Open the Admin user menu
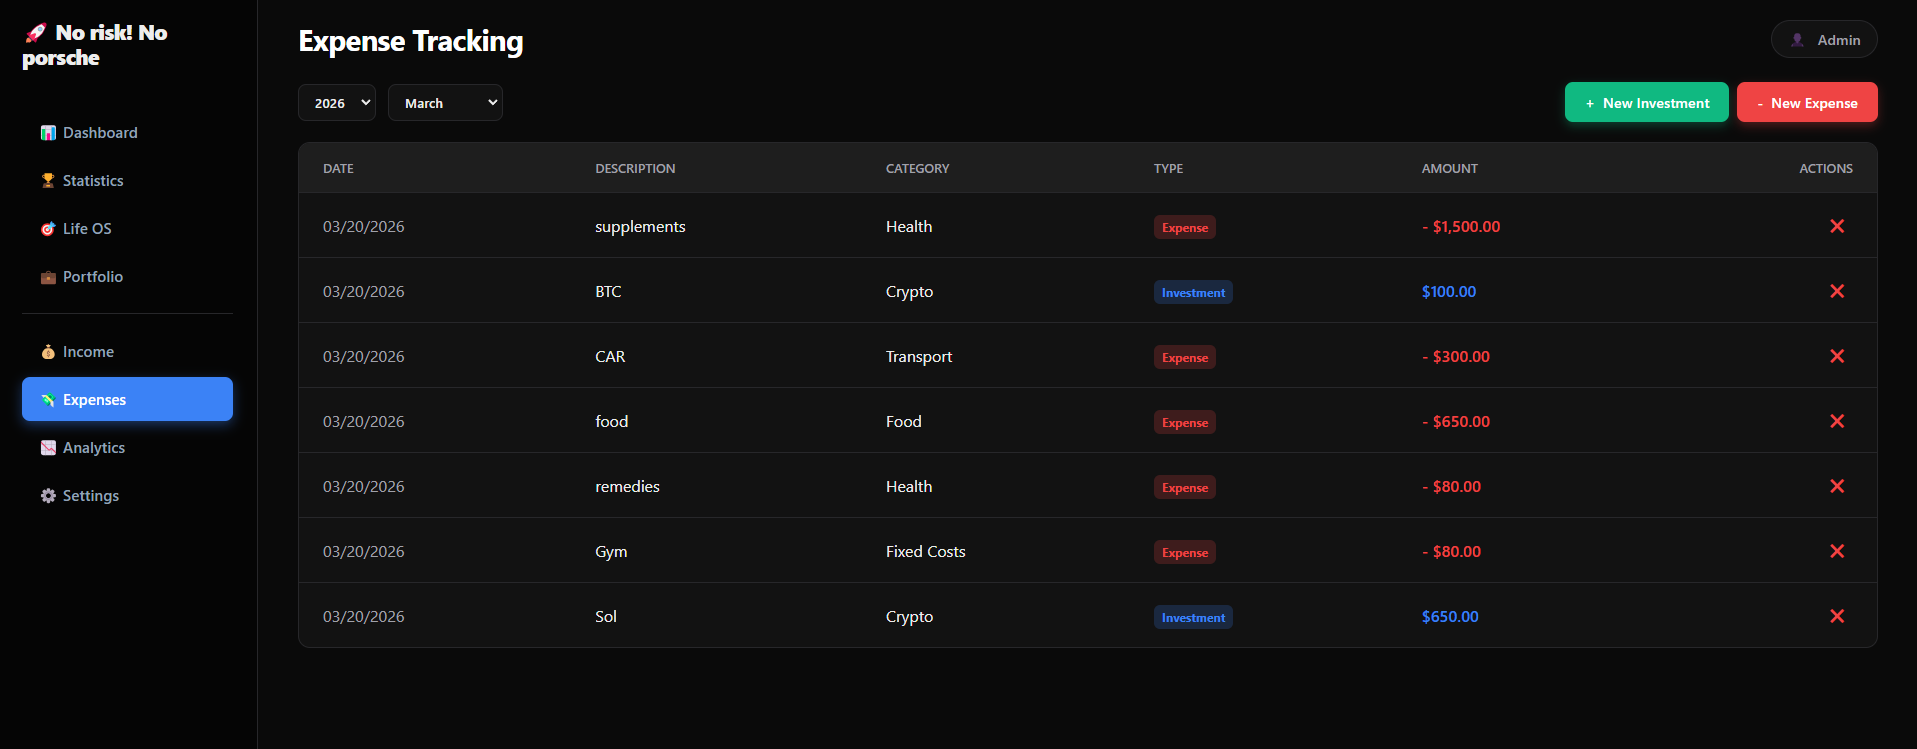 [1824, 40]
